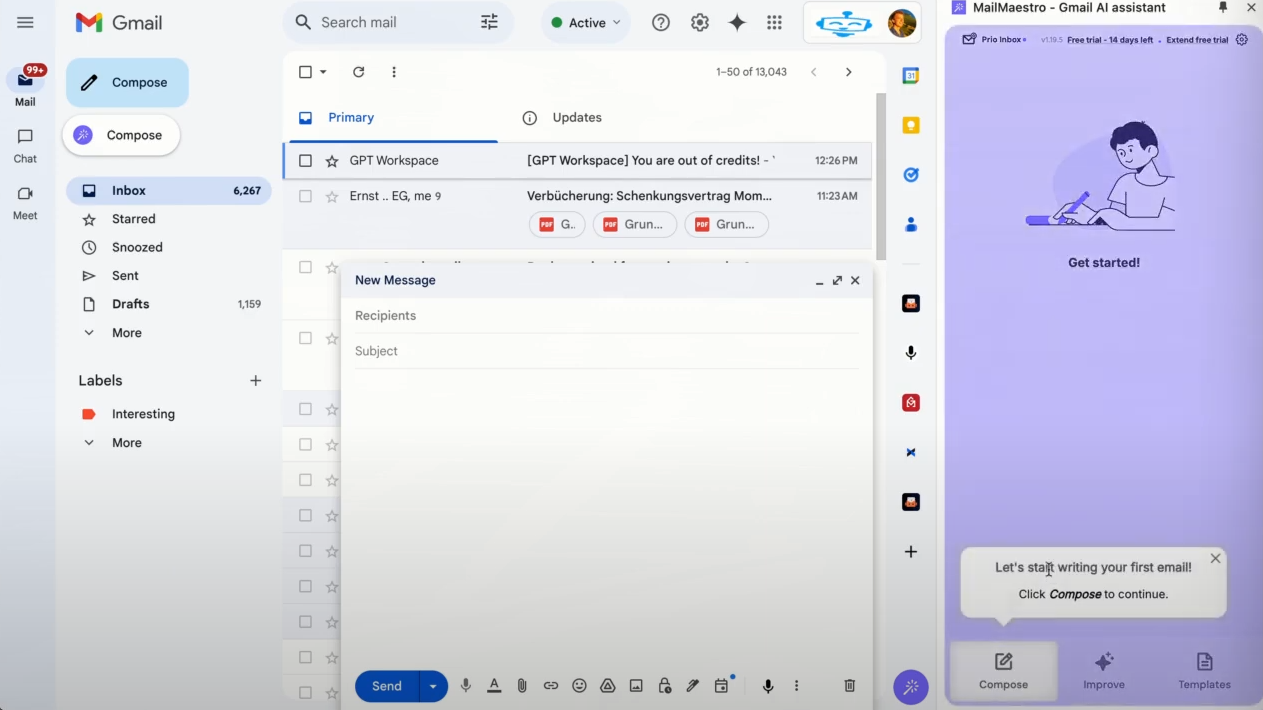The height and width of the screenshot is (710, 1263).
Task: Click the Subject field
Action: 606,351
